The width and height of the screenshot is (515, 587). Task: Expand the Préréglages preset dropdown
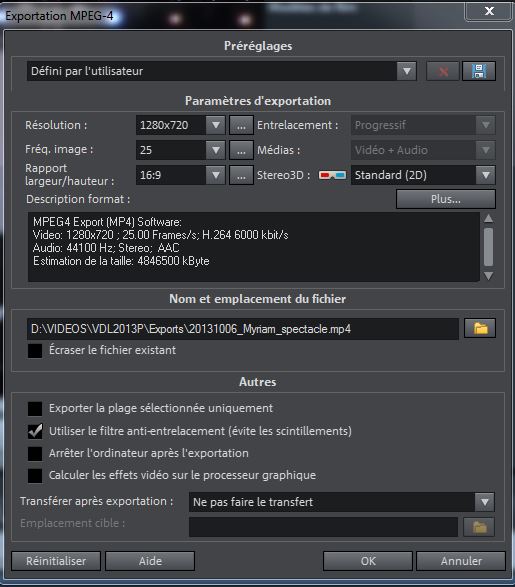pos(406,71)
